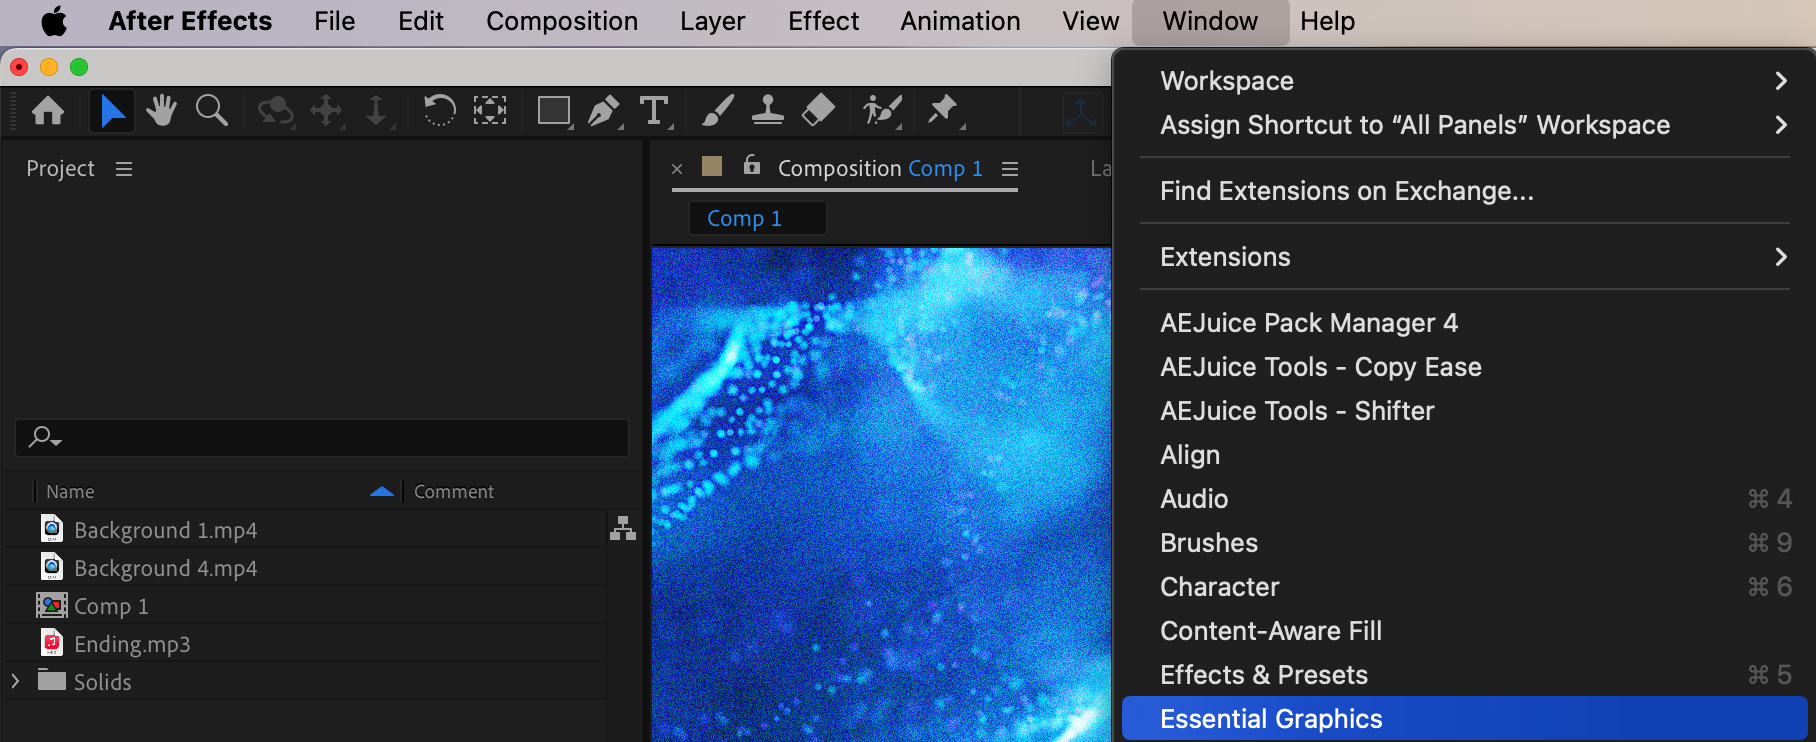Open the After Effects application menu

tap(190, 21)
